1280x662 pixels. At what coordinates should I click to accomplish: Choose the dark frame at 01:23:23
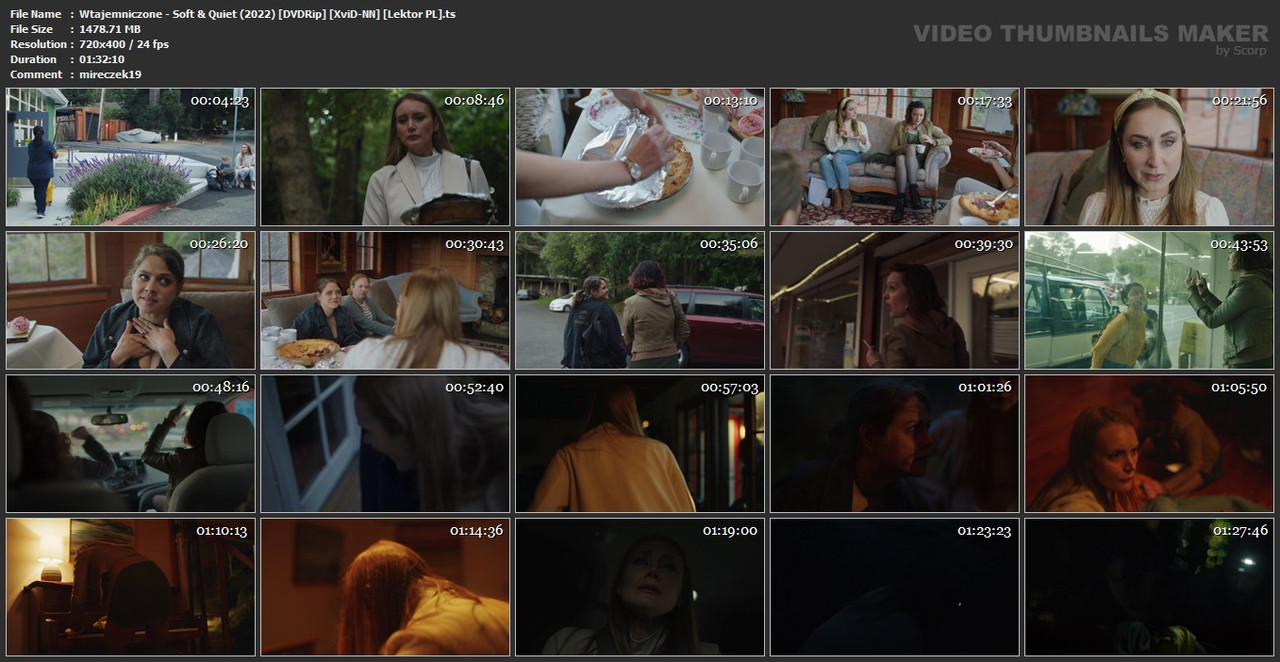[x=895, y=587]
